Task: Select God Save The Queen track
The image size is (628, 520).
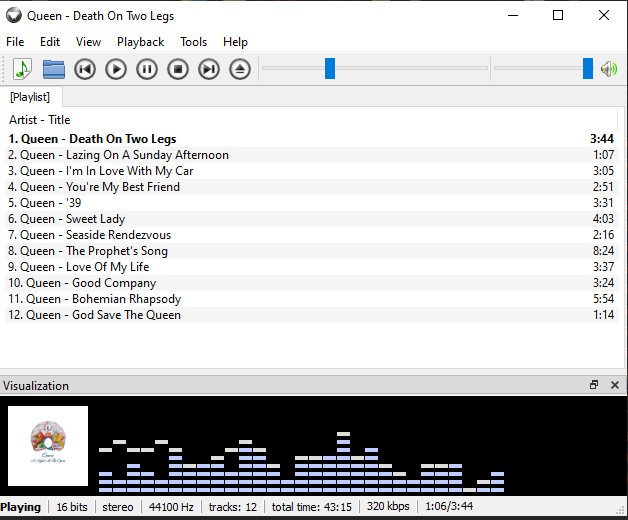Action: [x=311, y=315]
